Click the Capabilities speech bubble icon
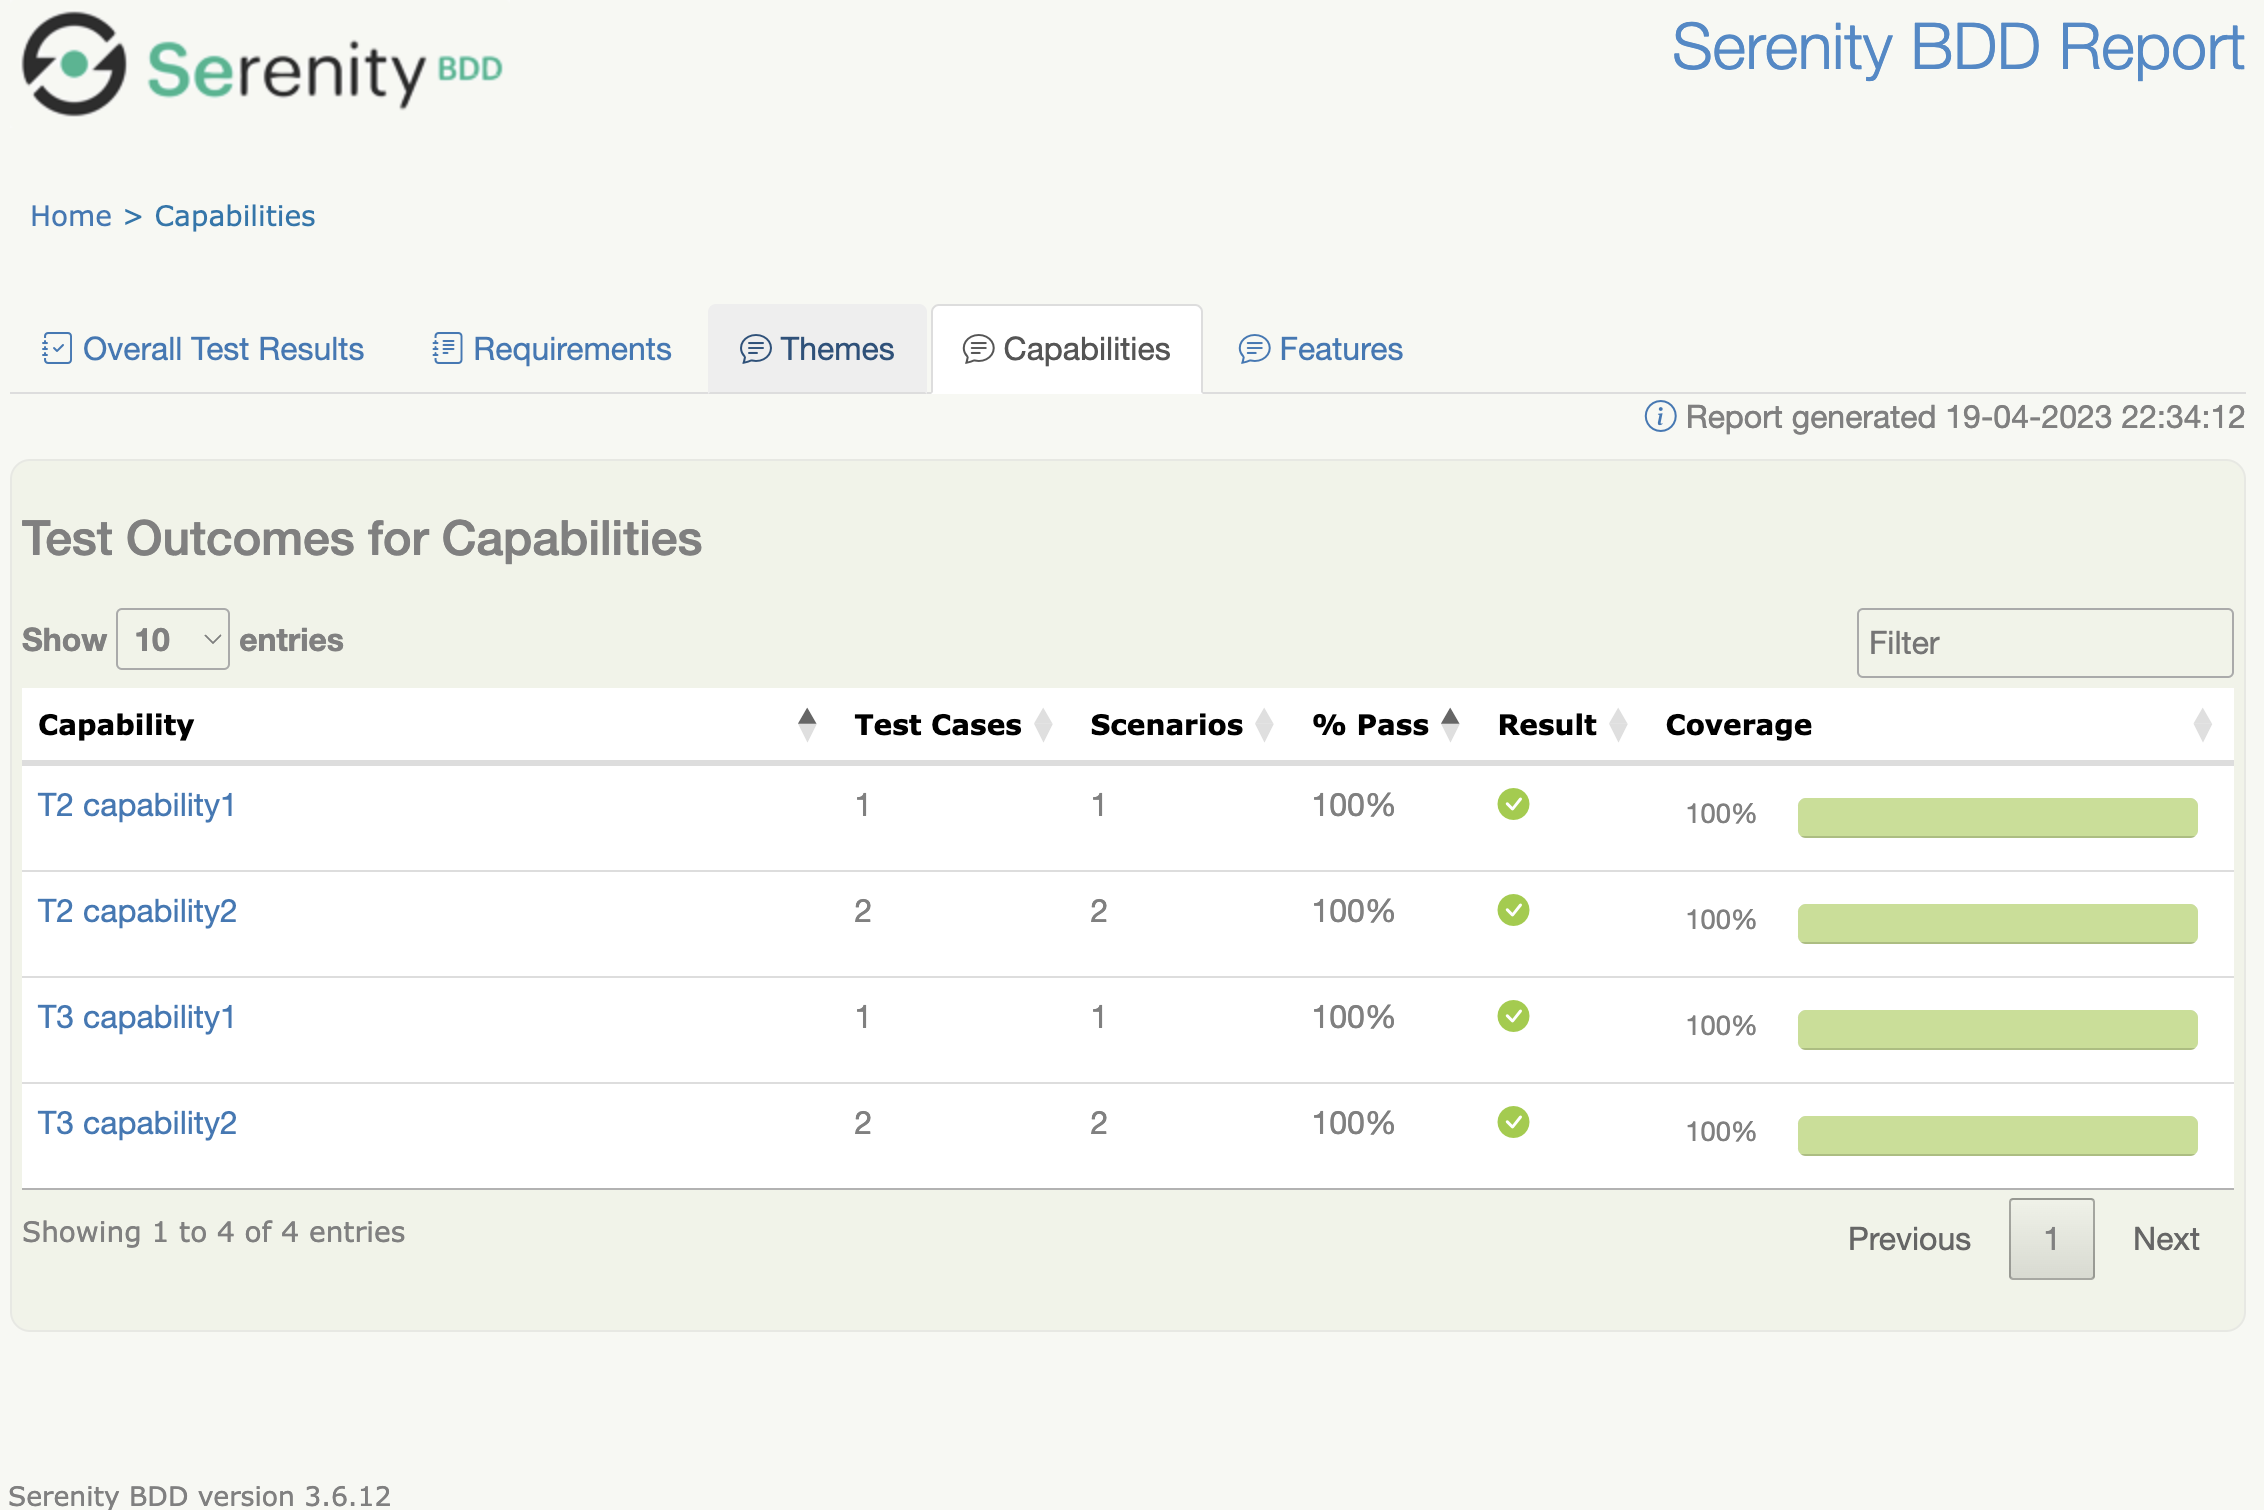The image size is (2264, 1510). 978,350
